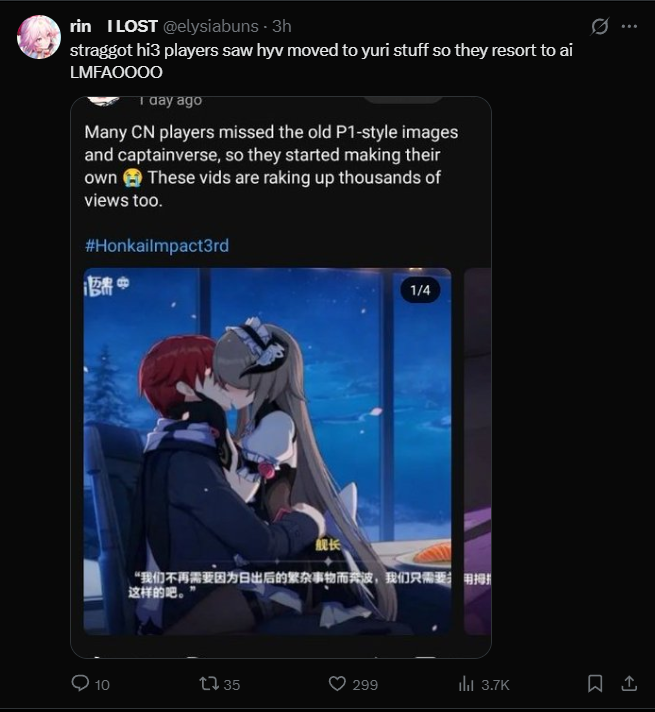Follow the #HonkaiImpact3rd hashtag
This screenshot has width=655, height=712.
pos(157,246)
